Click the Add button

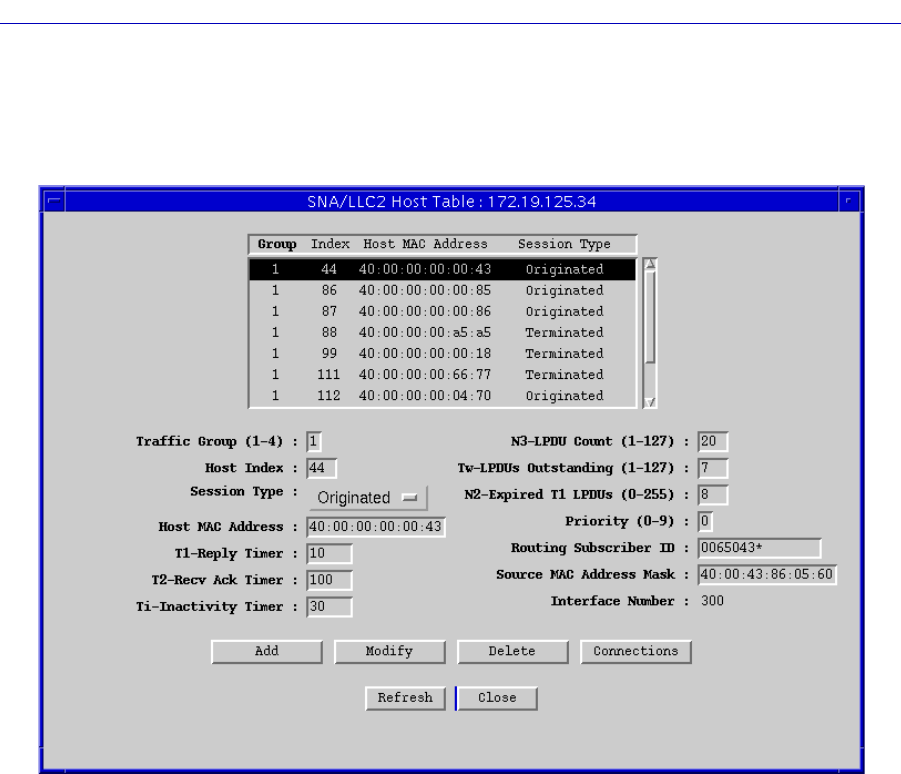pos(267,652)
